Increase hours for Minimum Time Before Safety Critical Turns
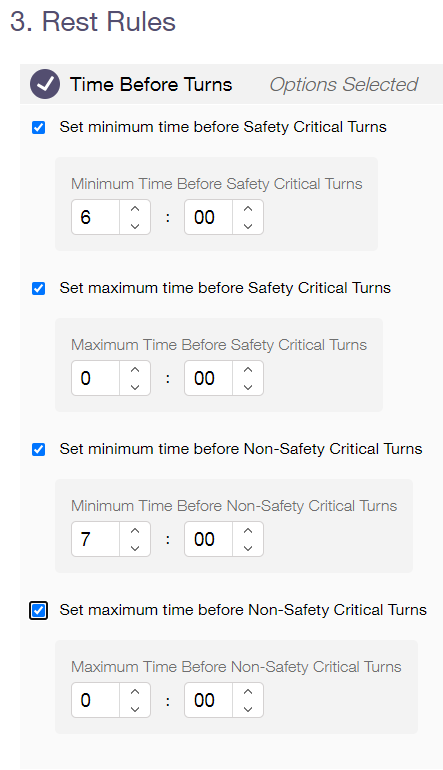 tap(135, 209)
